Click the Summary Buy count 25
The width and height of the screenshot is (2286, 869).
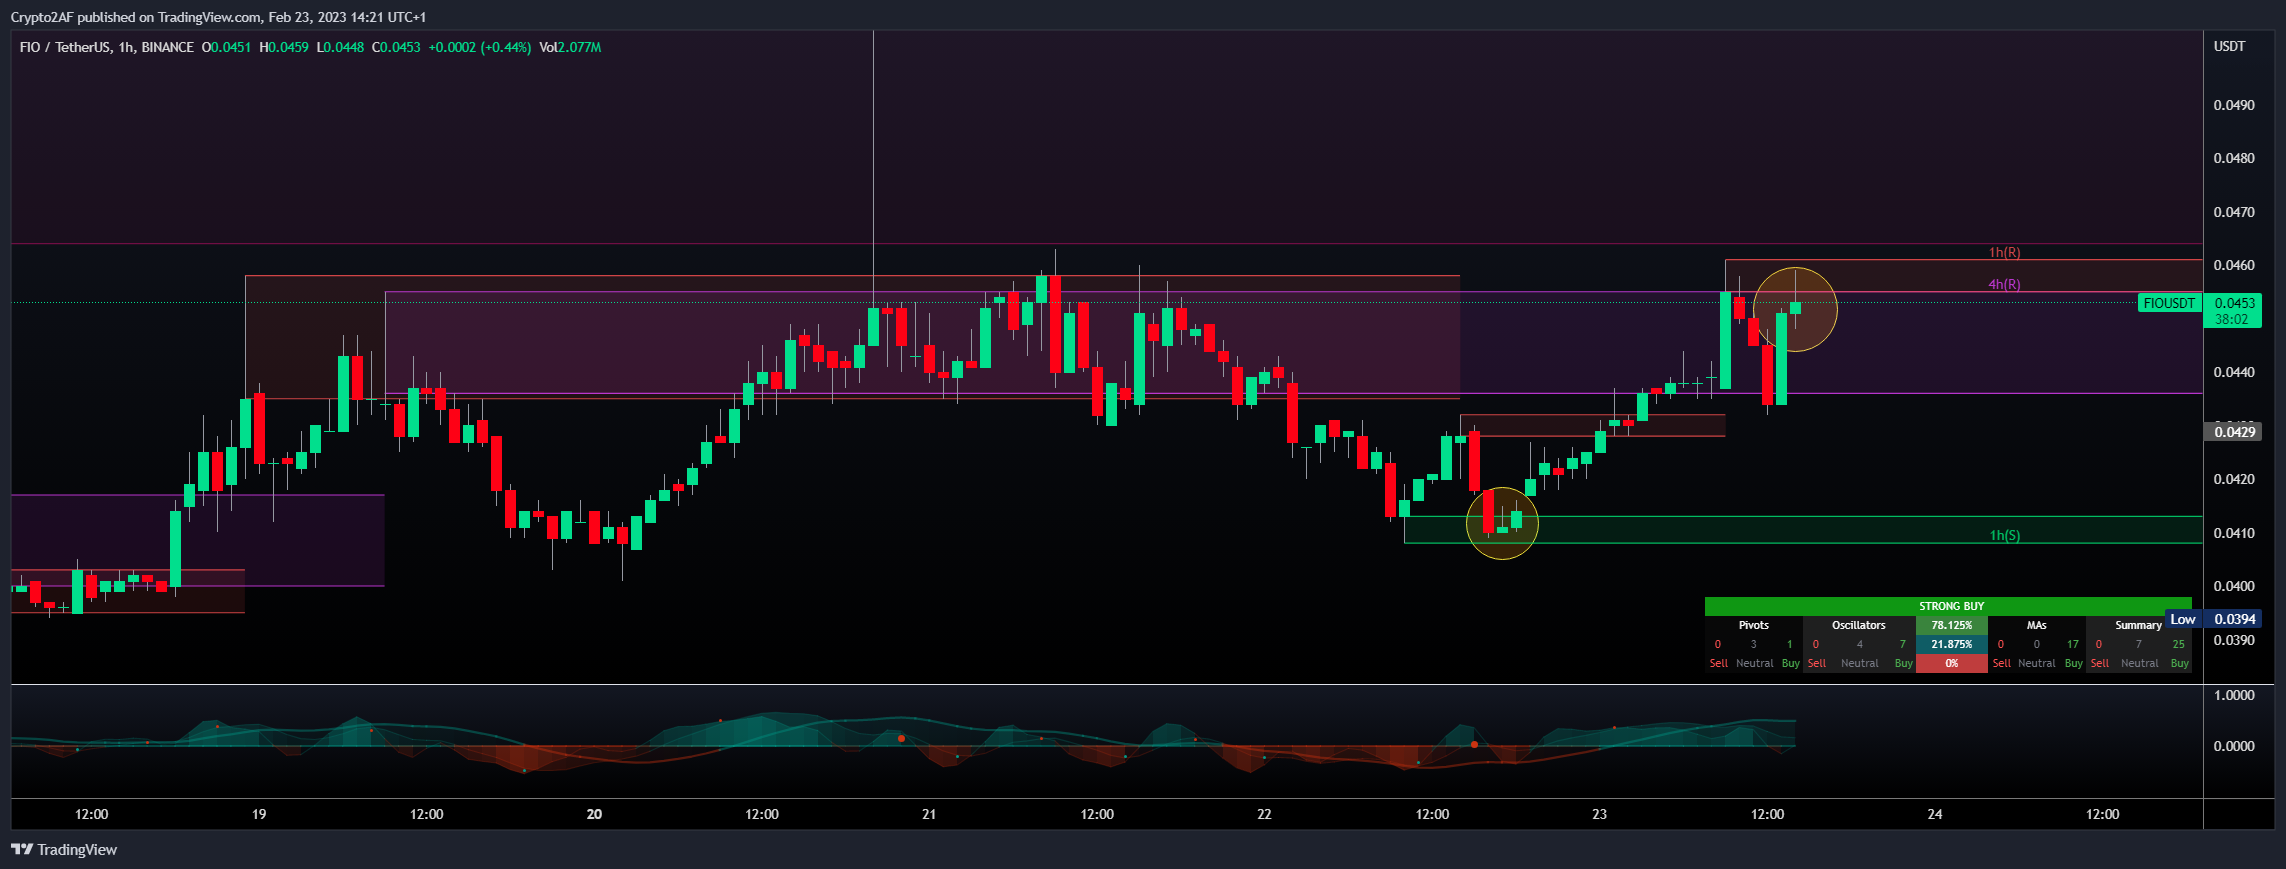[x=2179, y=644]
